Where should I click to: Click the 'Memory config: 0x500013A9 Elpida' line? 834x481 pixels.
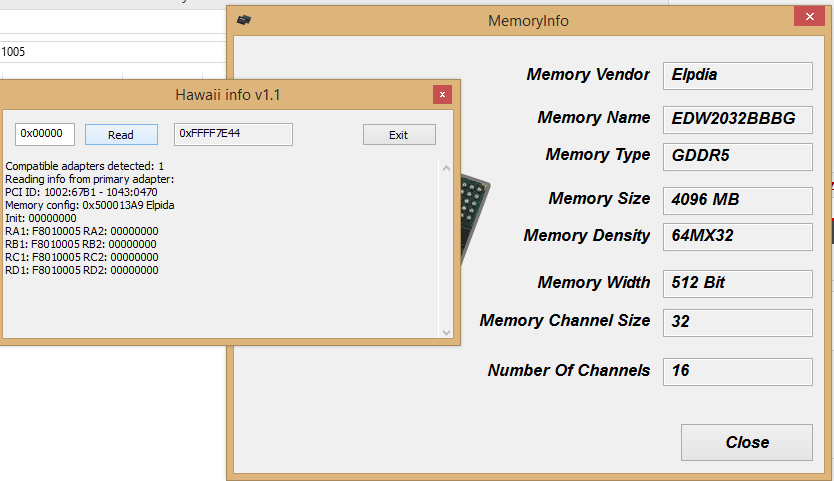point(90,205)
